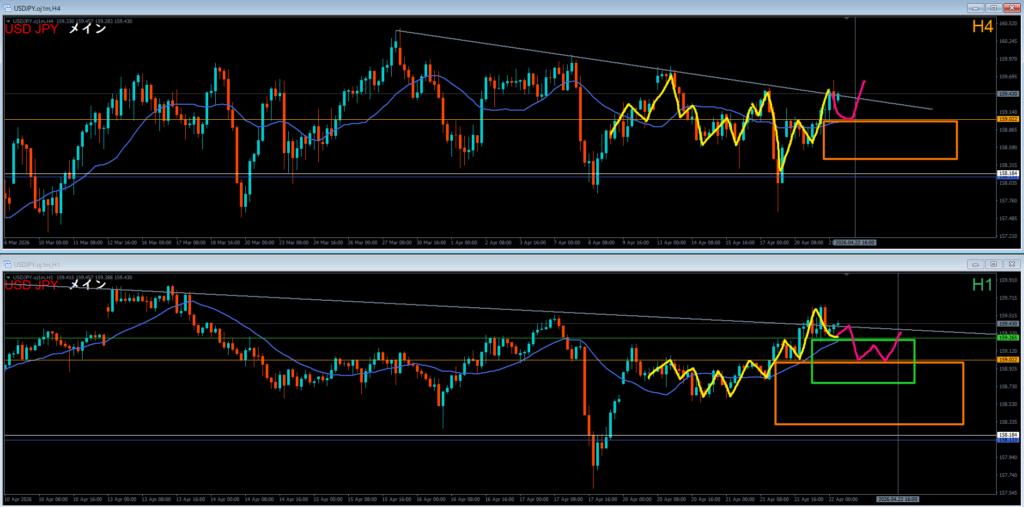Click the 6 Mar 2026 date on H4 time axis
This screenshot has width=1024, height=507.
(x=17, y=242)
